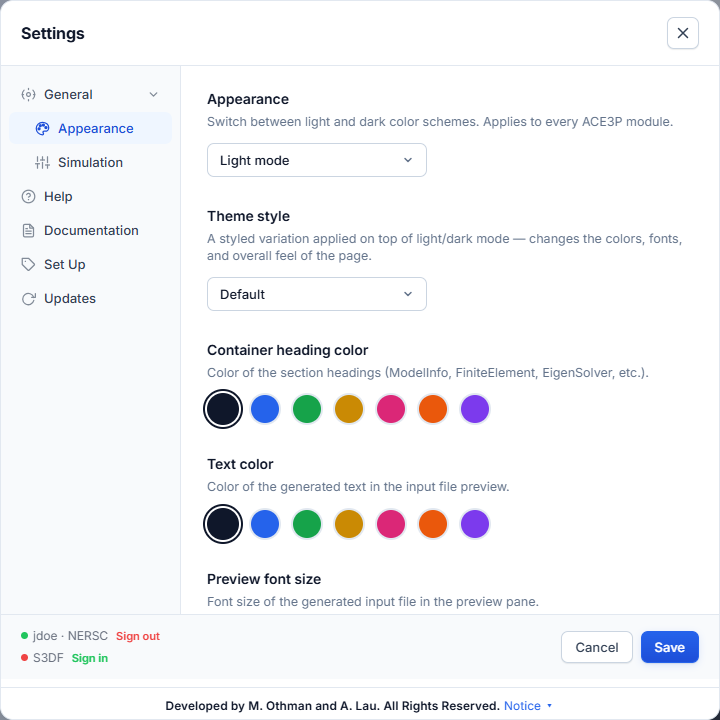720x720 pixels.
Task: Click the Set Up tag icon
Action: click(28, 264)
